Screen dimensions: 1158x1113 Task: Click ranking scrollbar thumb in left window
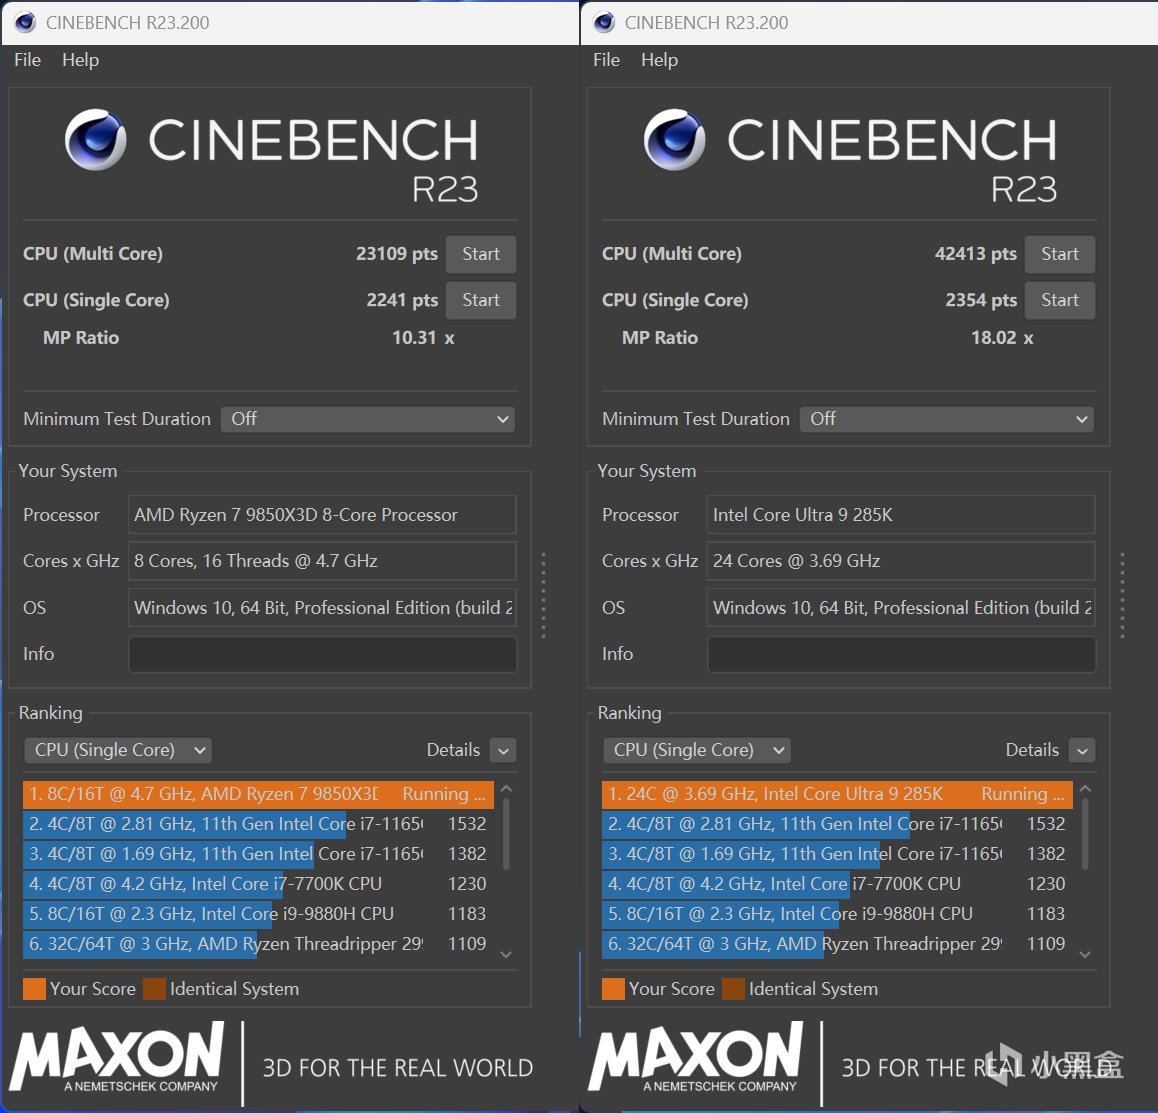pyautogui.click(x=506, y=833)
